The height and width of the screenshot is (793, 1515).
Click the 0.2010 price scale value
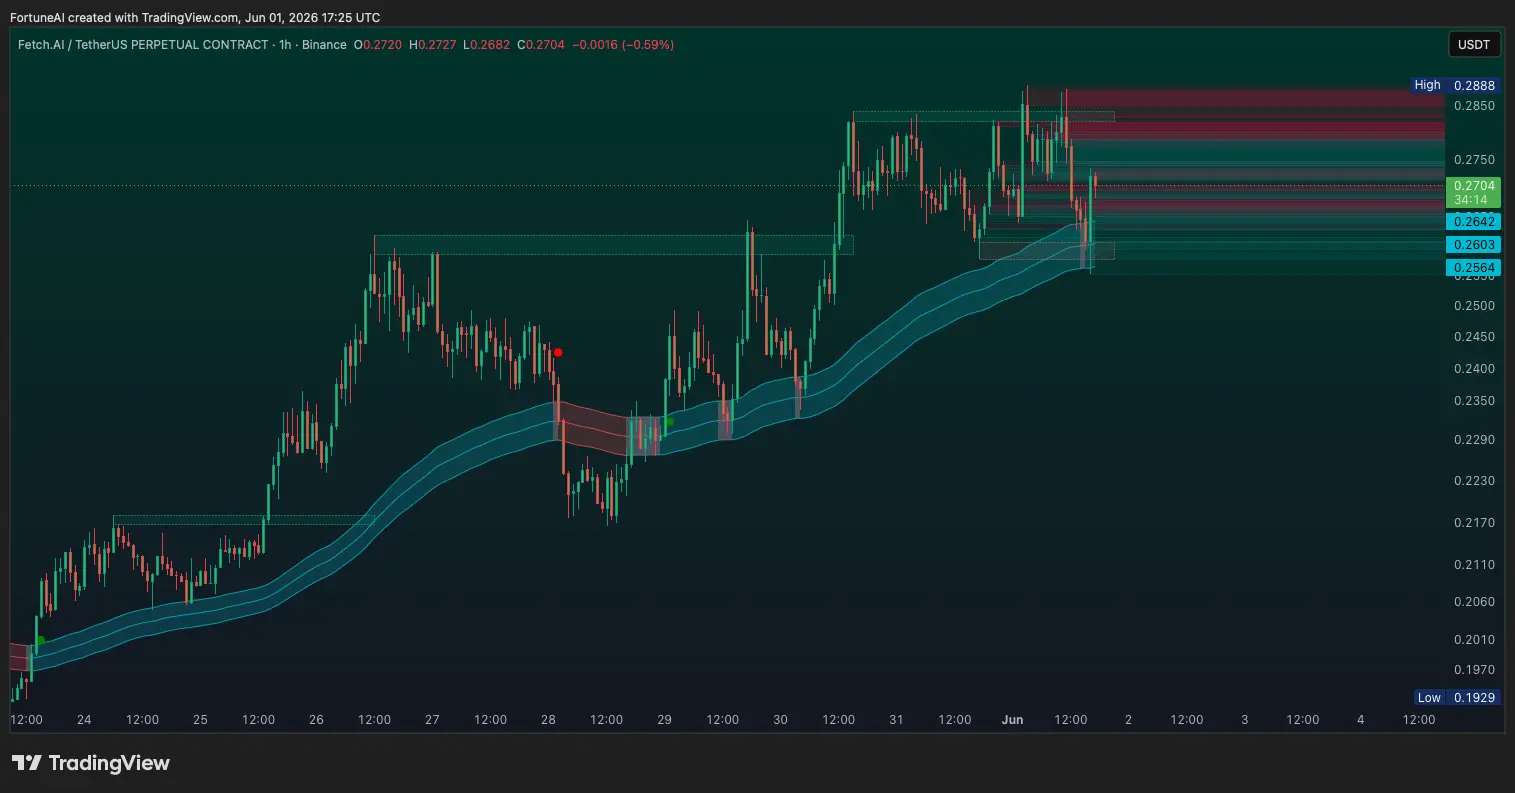(x=1474, y=640)
